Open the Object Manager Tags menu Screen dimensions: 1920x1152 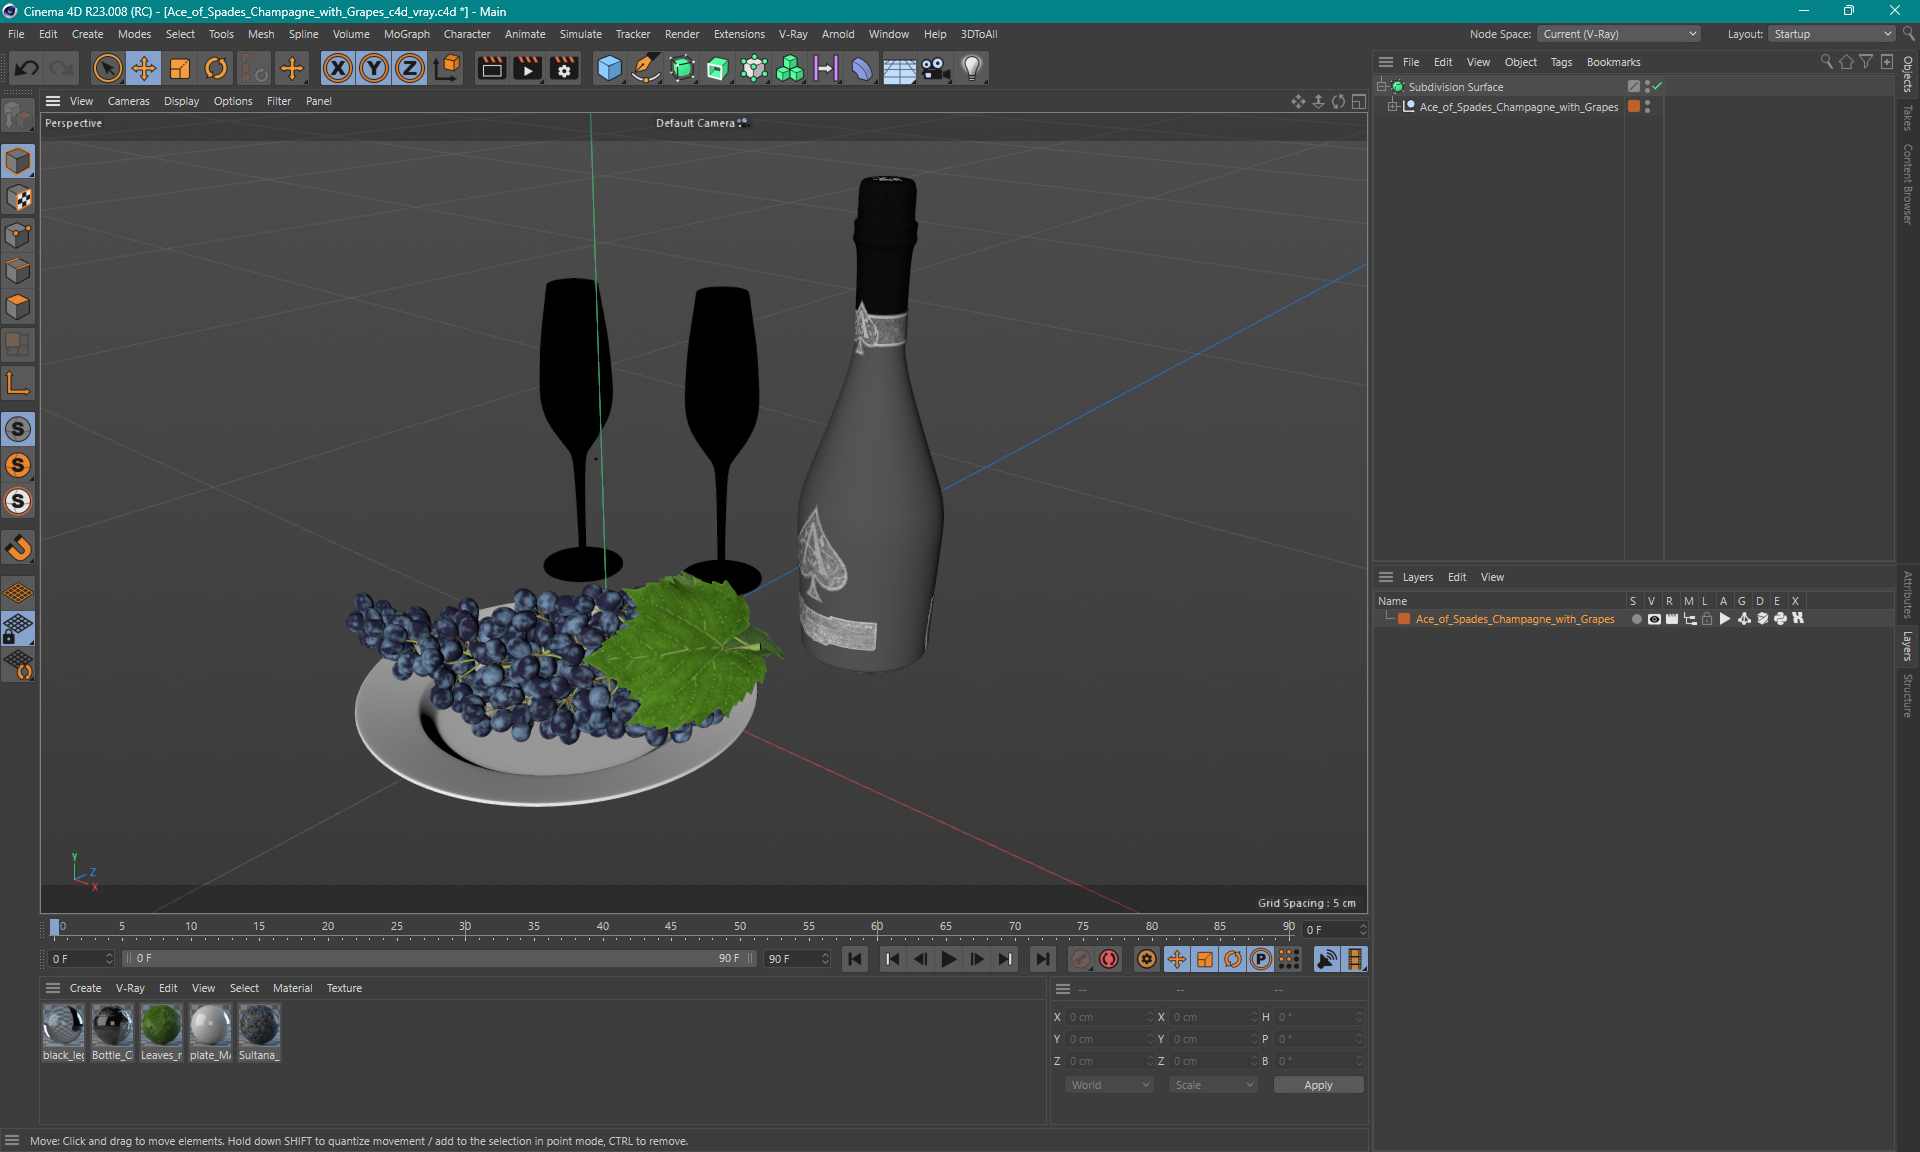pos(1561,62)
